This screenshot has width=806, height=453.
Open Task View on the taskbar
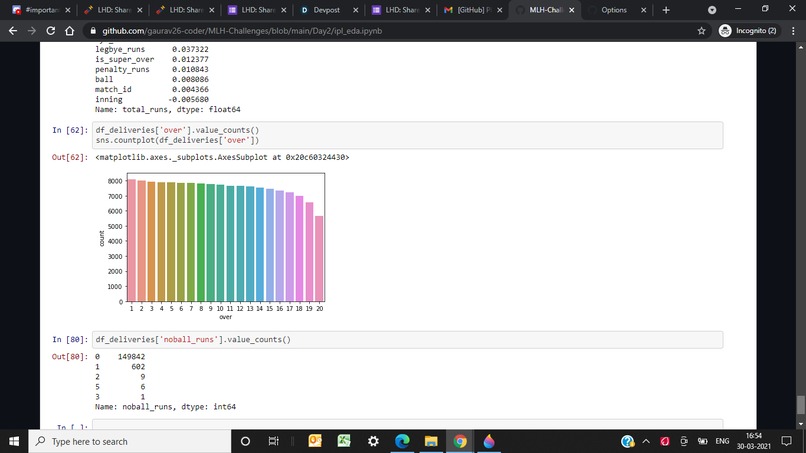(x=273, y=441)
